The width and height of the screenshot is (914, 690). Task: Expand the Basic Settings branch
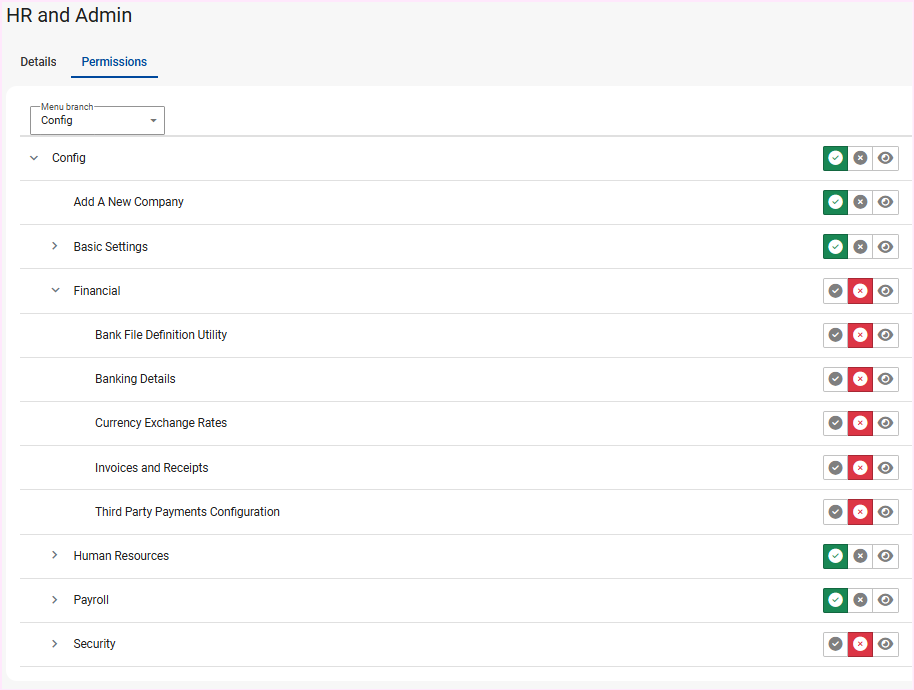coord(55,247)
